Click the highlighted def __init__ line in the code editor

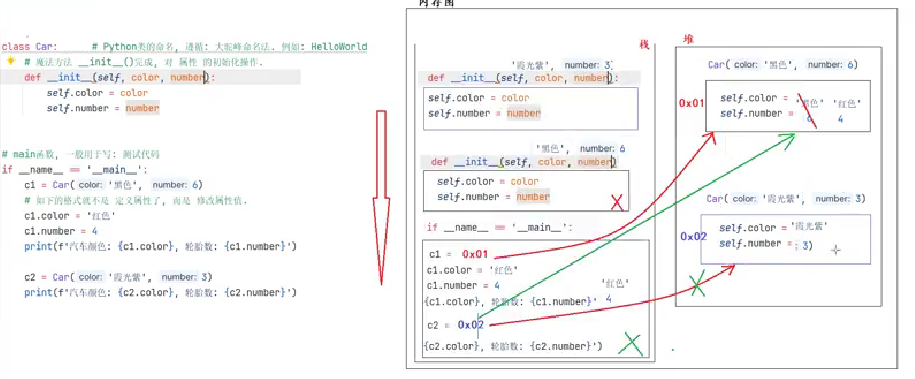(x=120, y=77)
